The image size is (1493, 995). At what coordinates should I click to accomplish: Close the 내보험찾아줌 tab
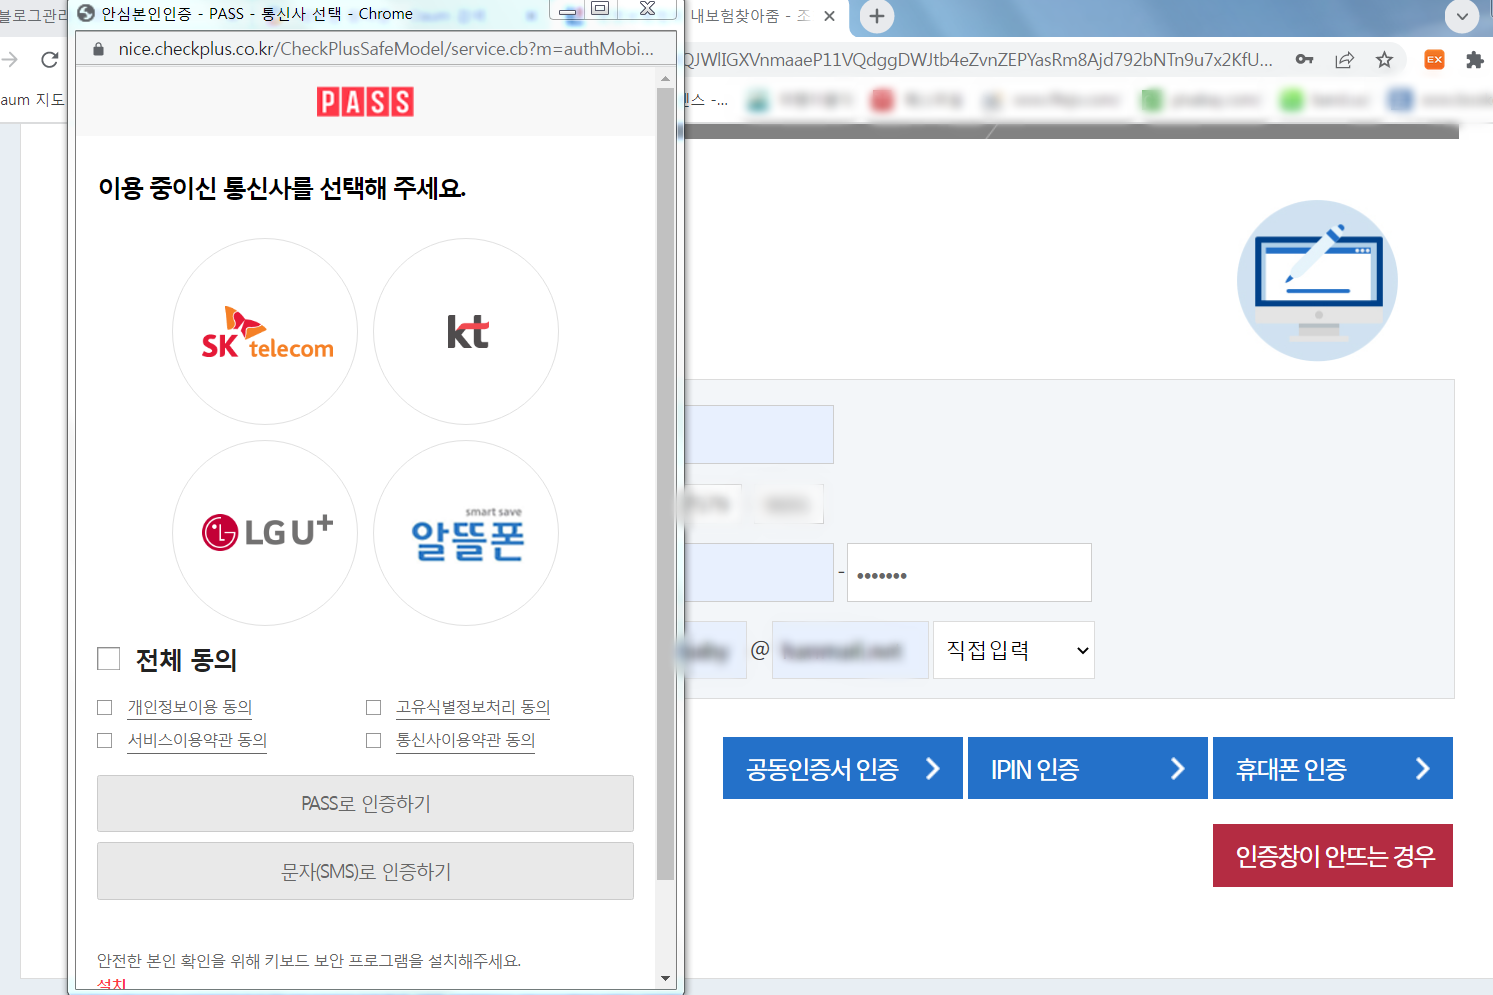[x=829, y=16]
